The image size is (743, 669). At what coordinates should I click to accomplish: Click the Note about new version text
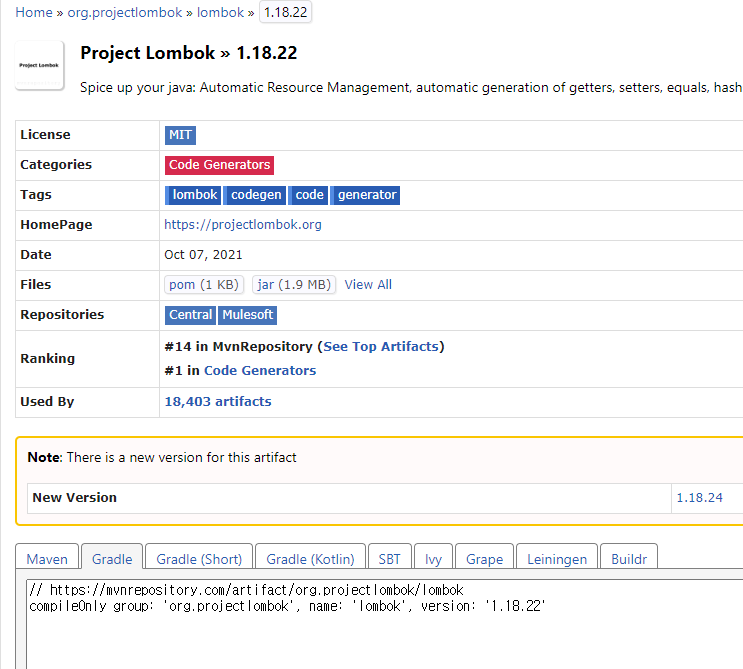click(162, 457)
